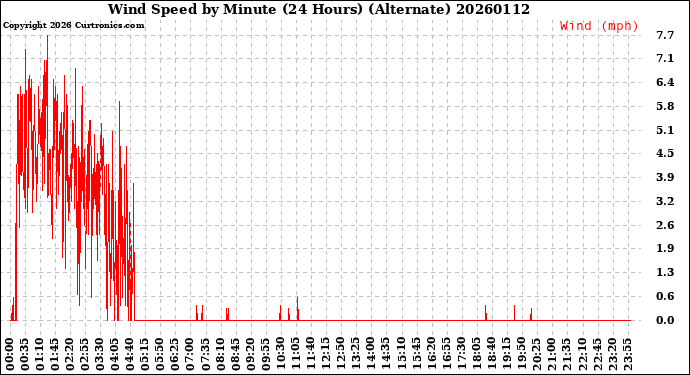Click the 3.2 y-axis value
Image resolution: width=690 pixels, height=375 pixels.
pos(665,201)
